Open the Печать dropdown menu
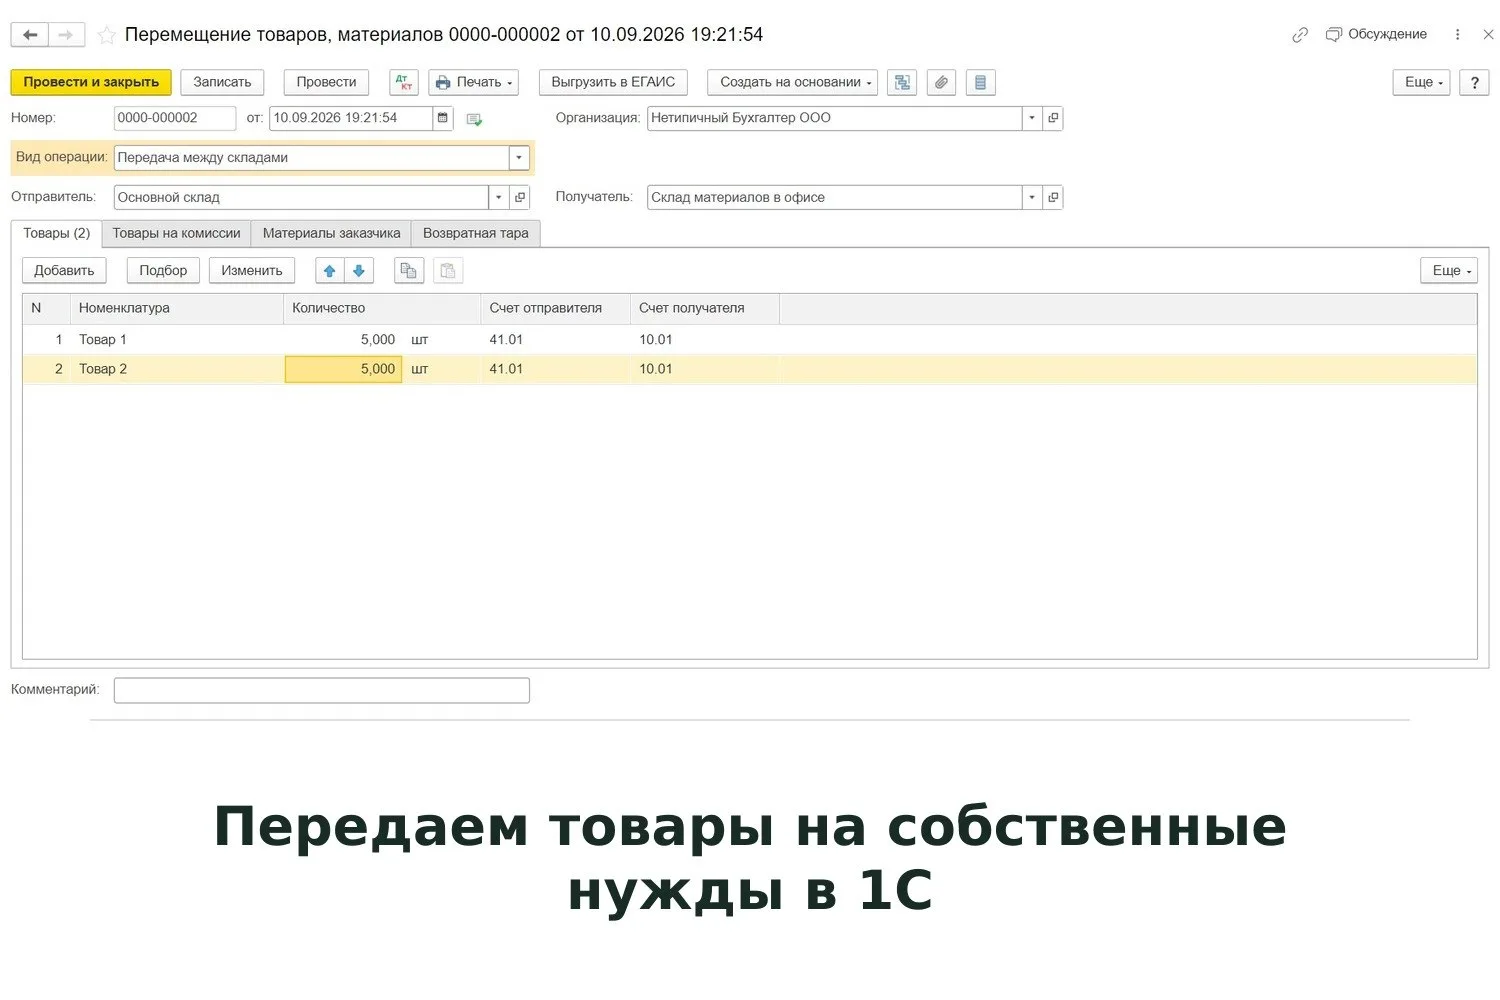1500x1000 pixels. 474,82
